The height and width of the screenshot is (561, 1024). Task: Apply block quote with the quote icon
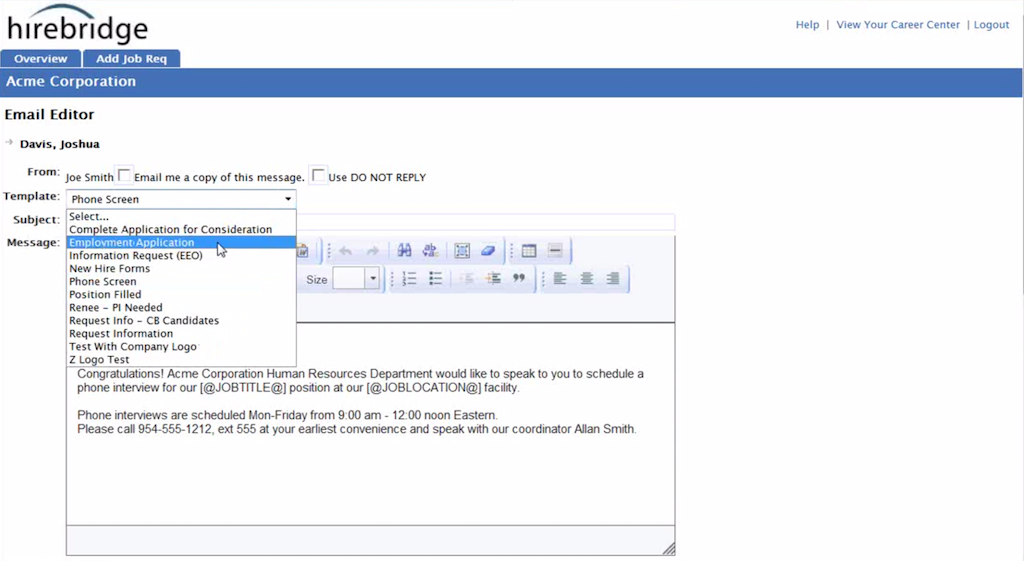(x=519, y=279)
